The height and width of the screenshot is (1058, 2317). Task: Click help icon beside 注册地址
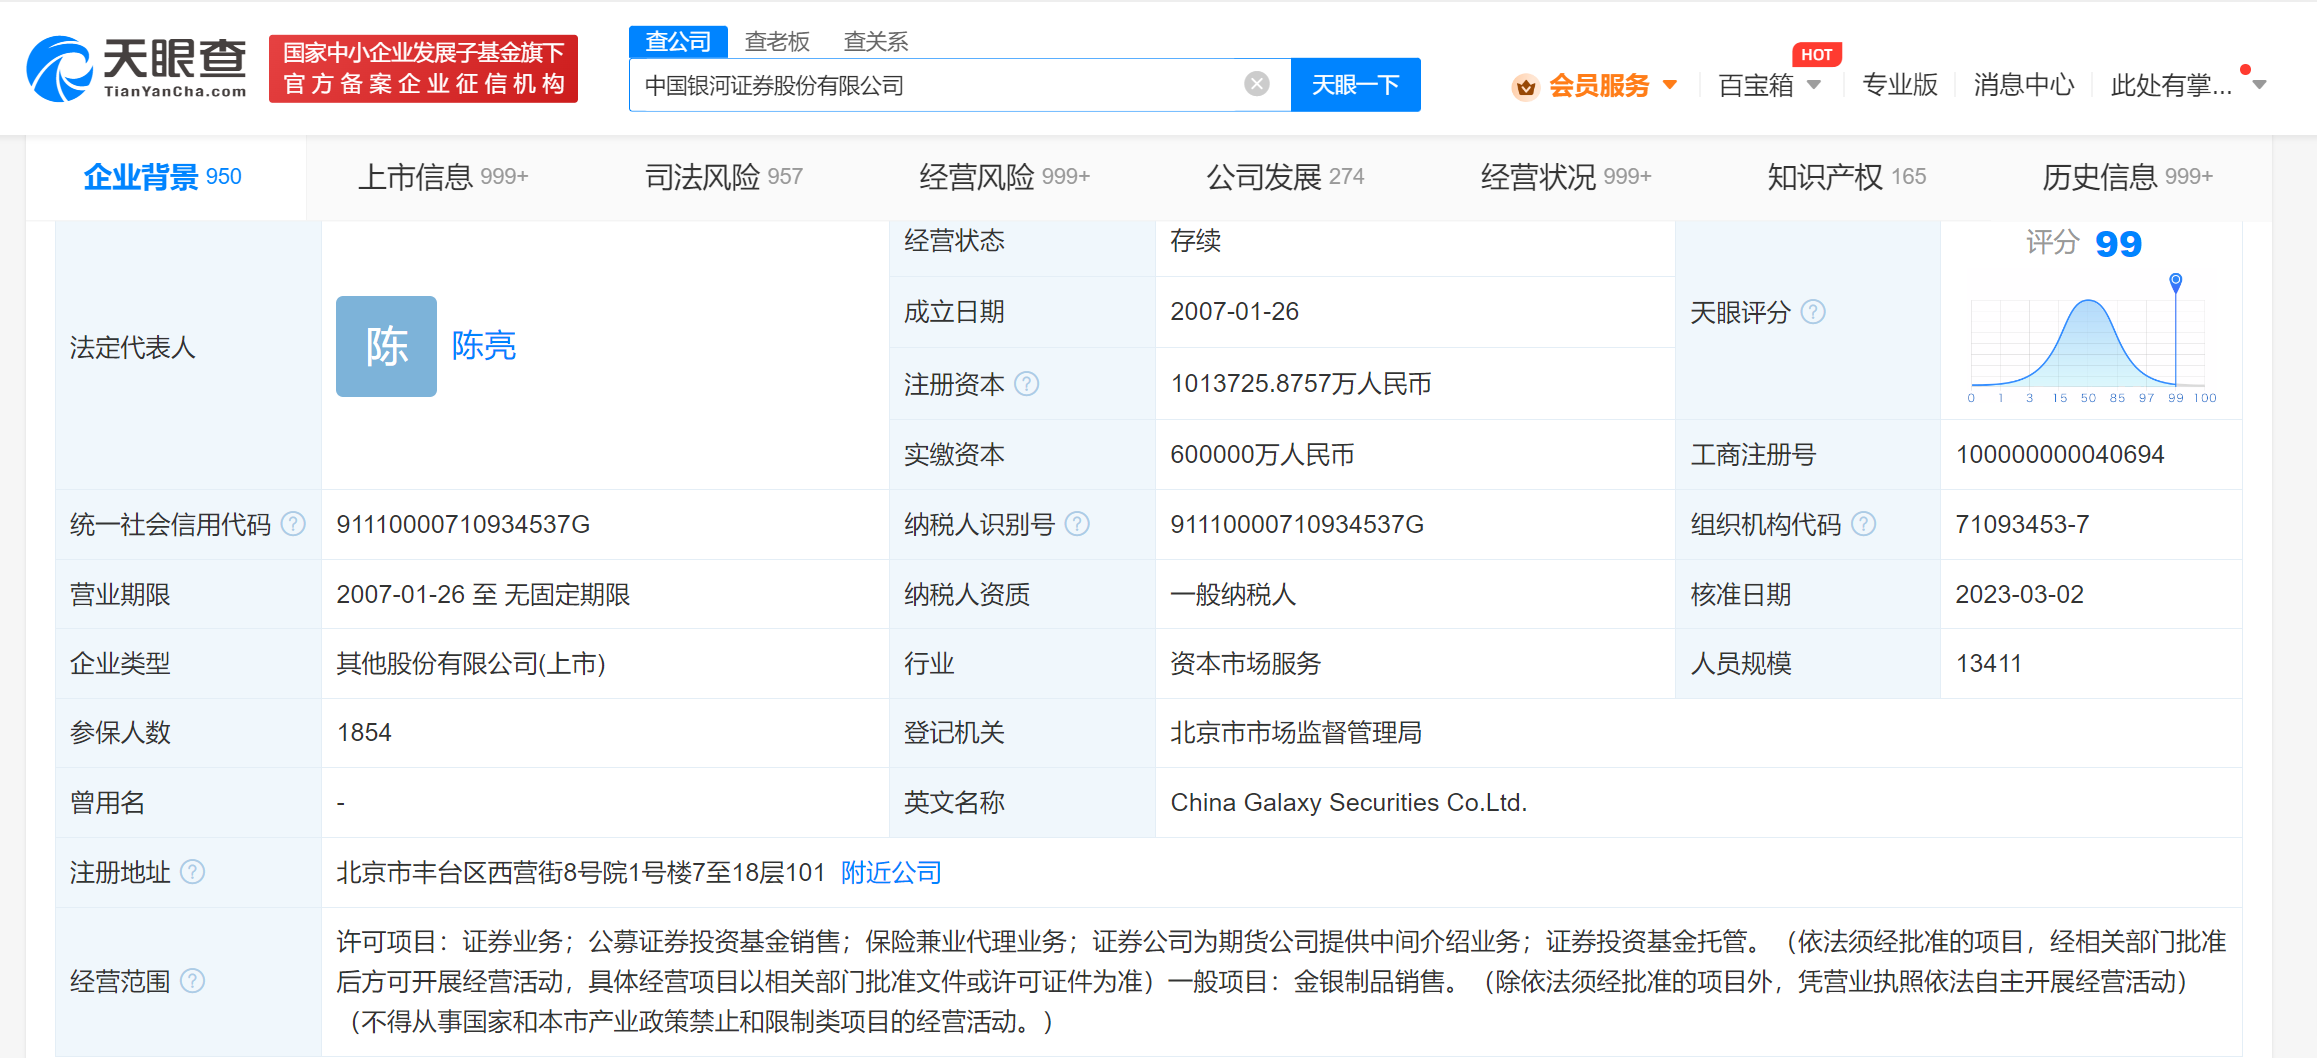click(x=193, y=872)
